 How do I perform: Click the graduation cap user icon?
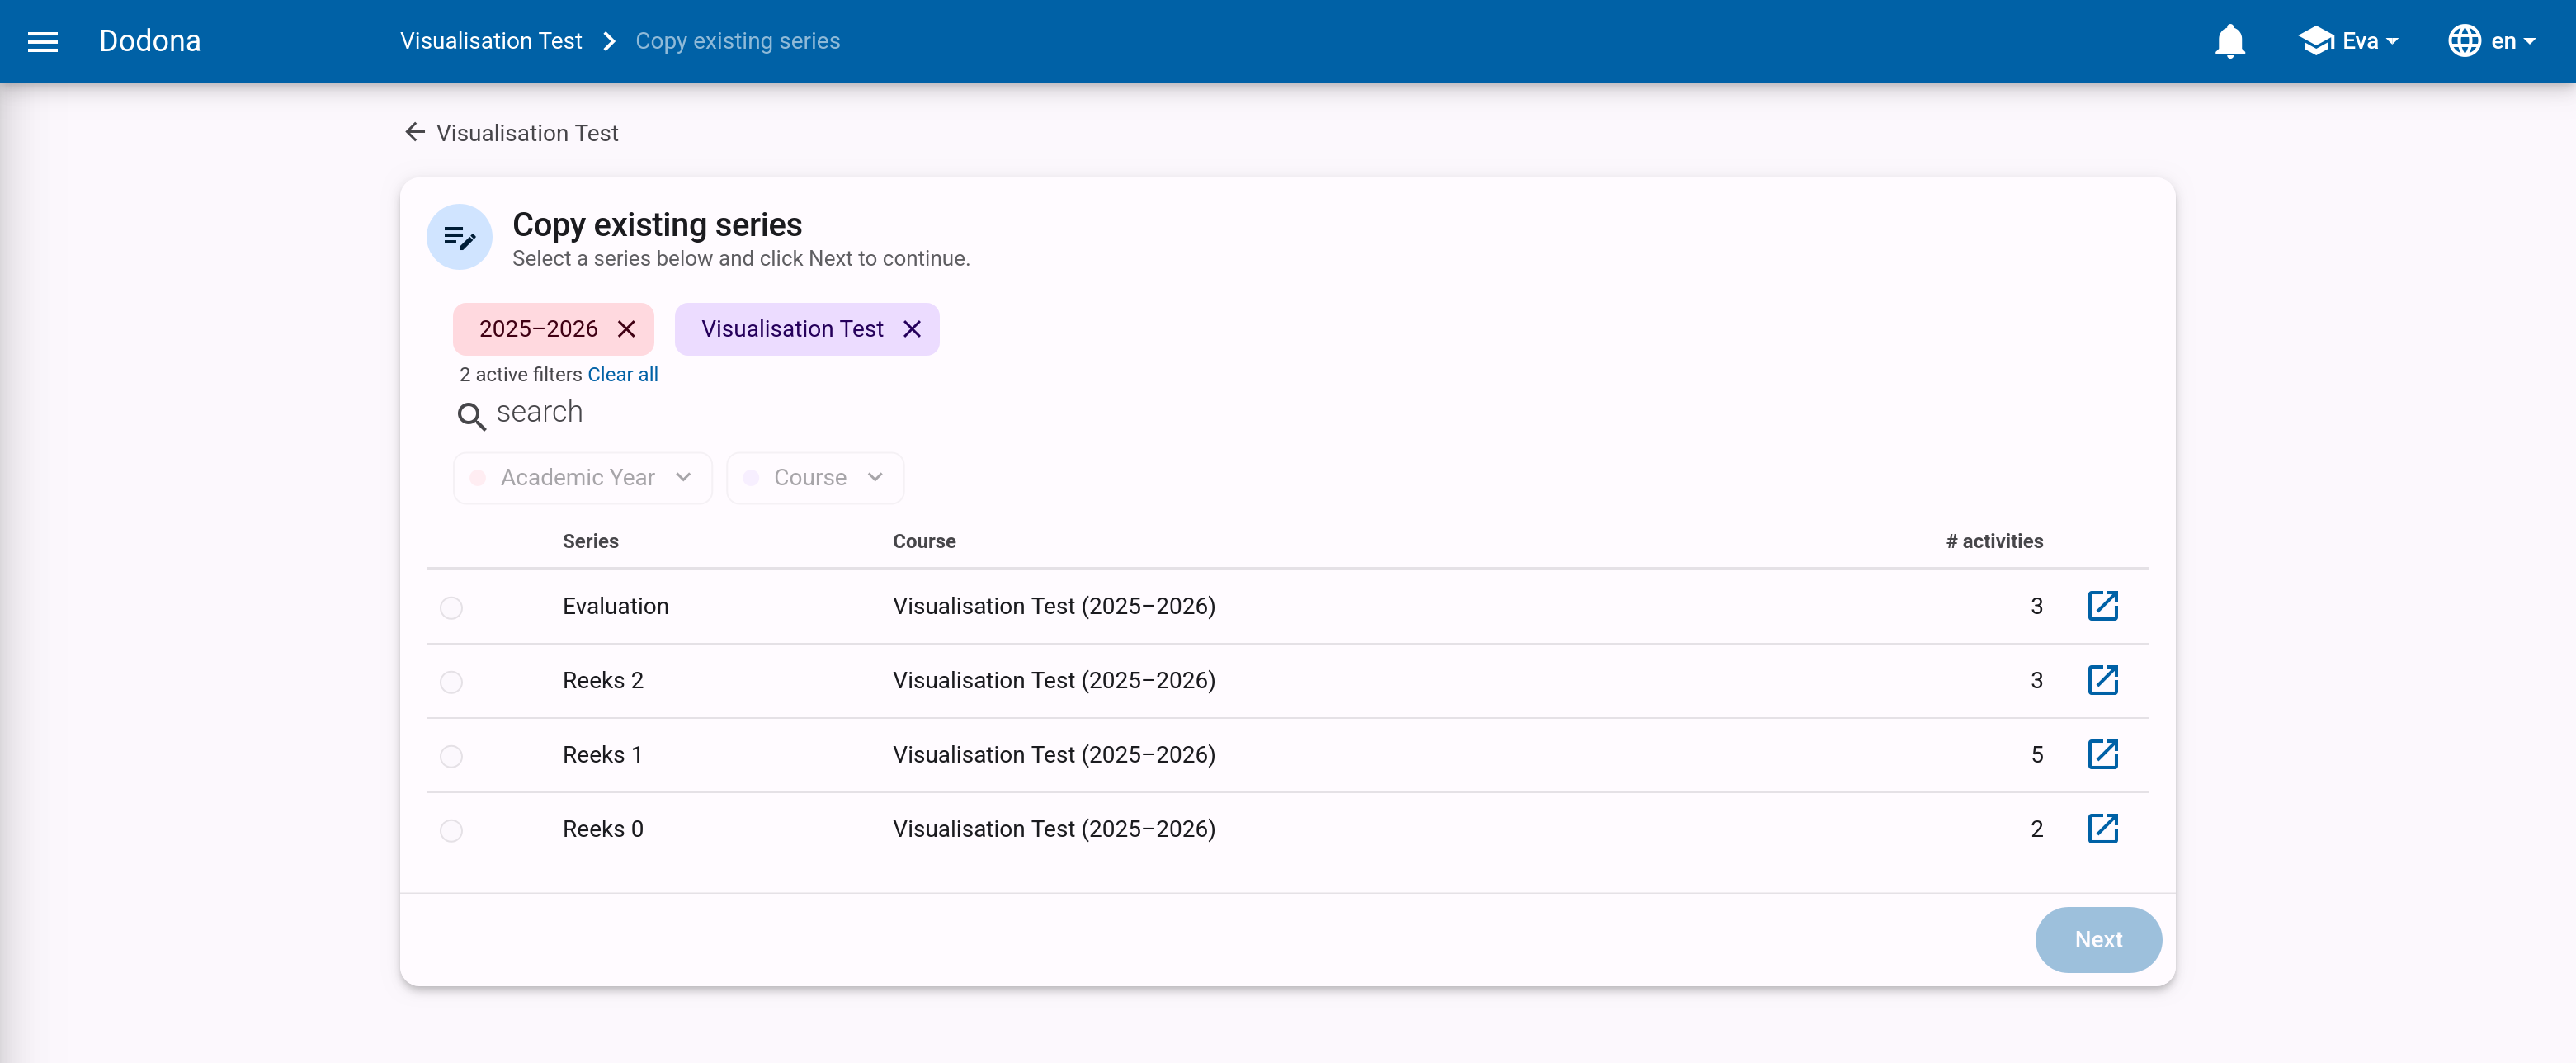tap(2316, 41)
